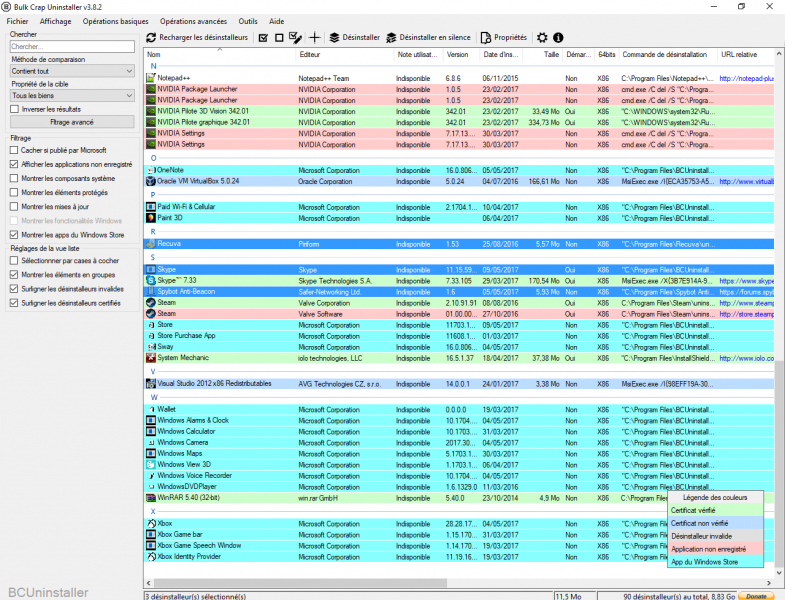Enable Sélectionner par cases à cocher
Image resolution: width=785 pixels, height=600 pixels.
pos(14,260)
